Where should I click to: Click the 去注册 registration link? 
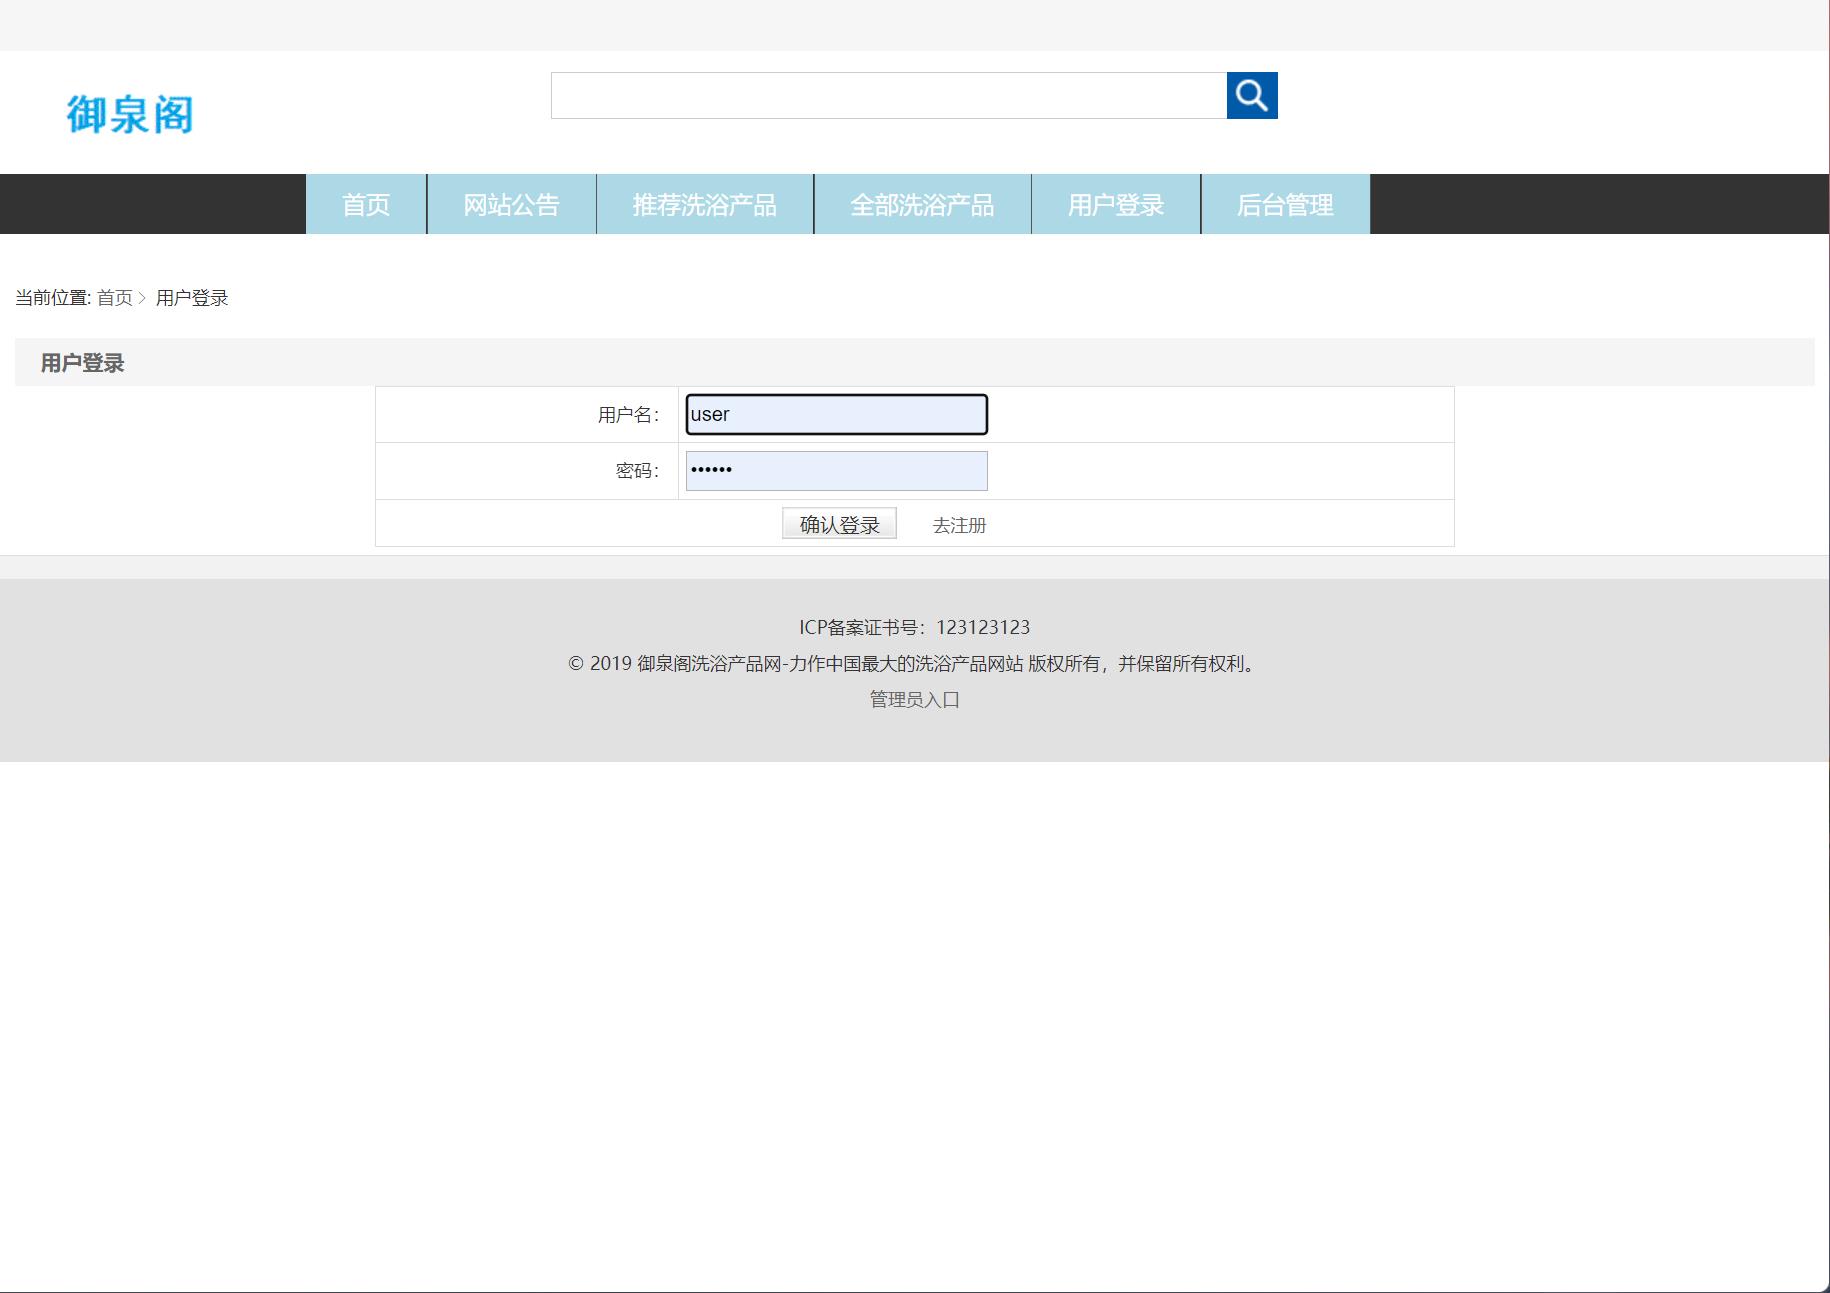[958, 525]
